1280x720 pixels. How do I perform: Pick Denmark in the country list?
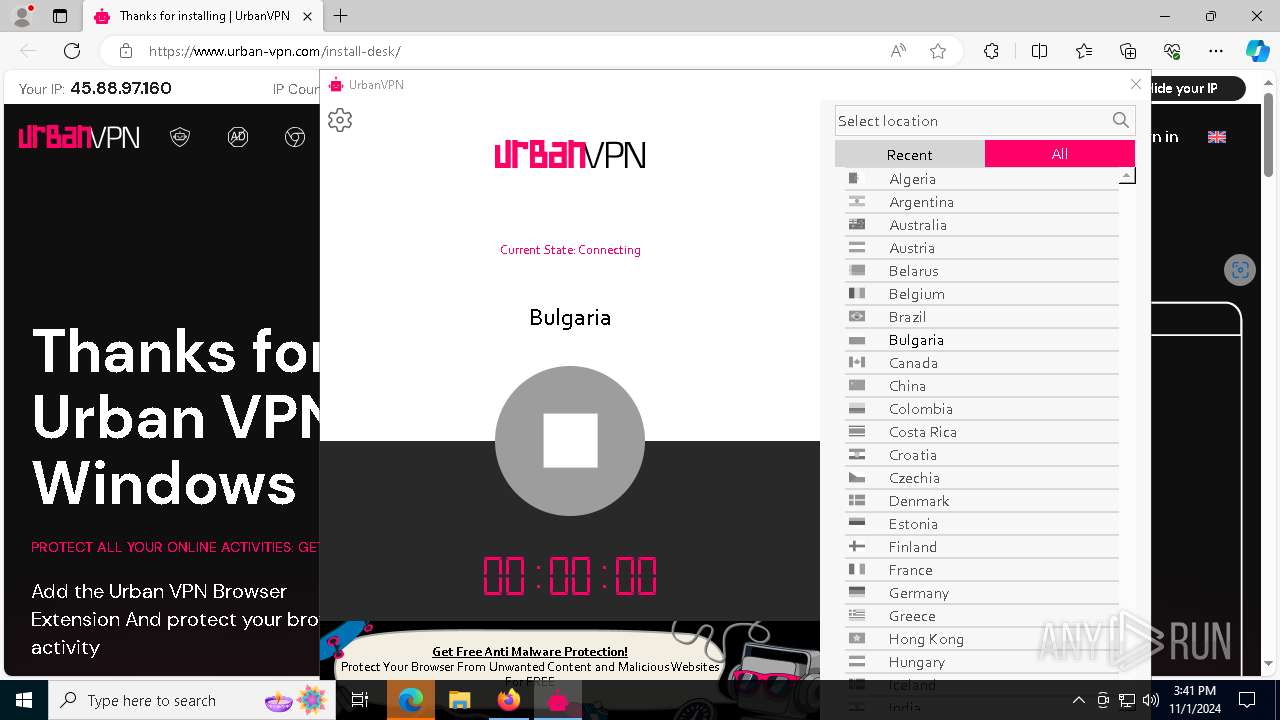click(x=982, y=501)
